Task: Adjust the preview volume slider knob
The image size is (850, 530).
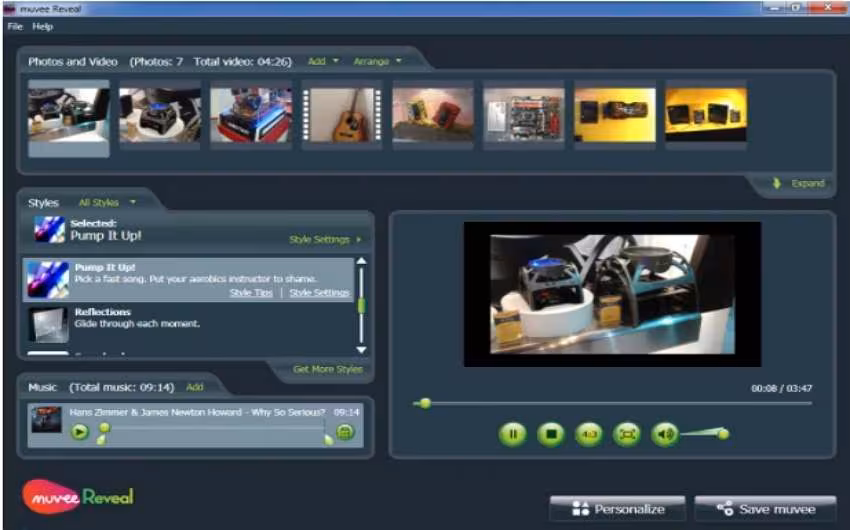Action: [x=723, y=434]
